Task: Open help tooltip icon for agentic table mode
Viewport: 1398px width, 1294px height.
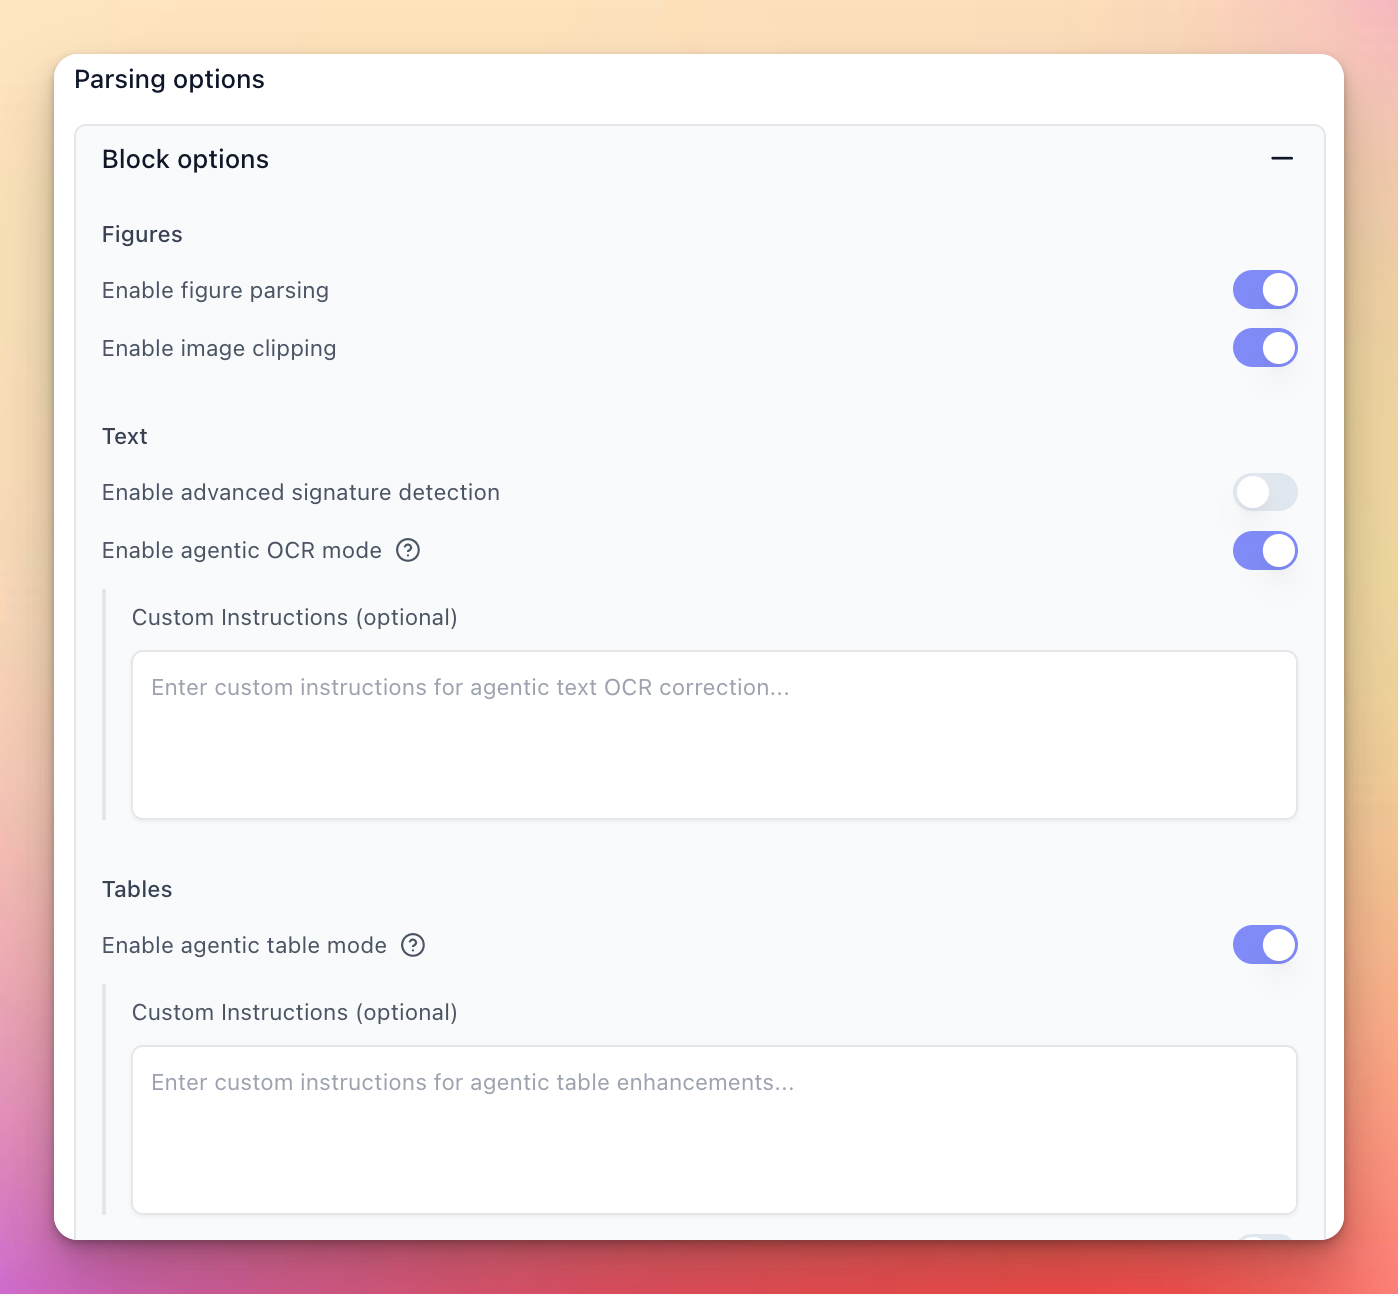Action: point(413,945)
